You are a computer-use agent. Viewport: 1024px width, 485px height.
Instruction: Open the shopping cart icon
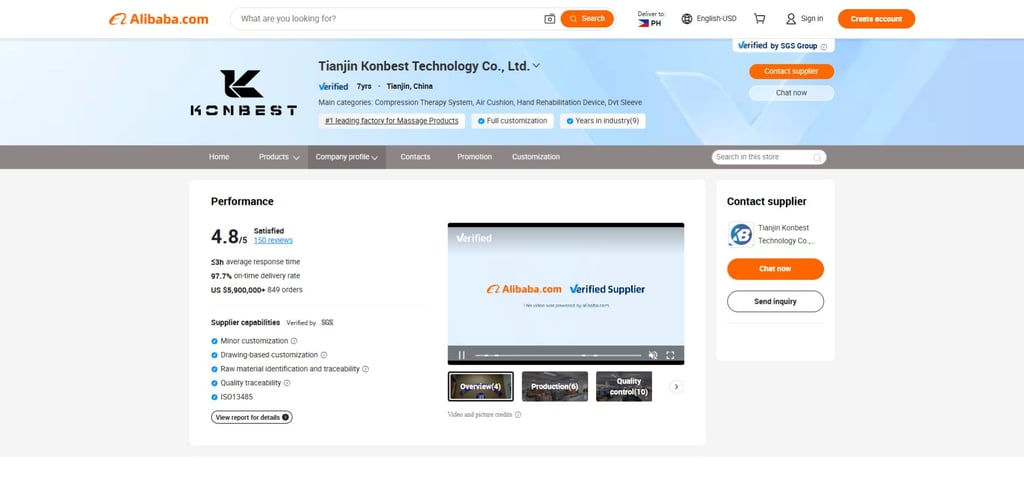click(760, 19)
